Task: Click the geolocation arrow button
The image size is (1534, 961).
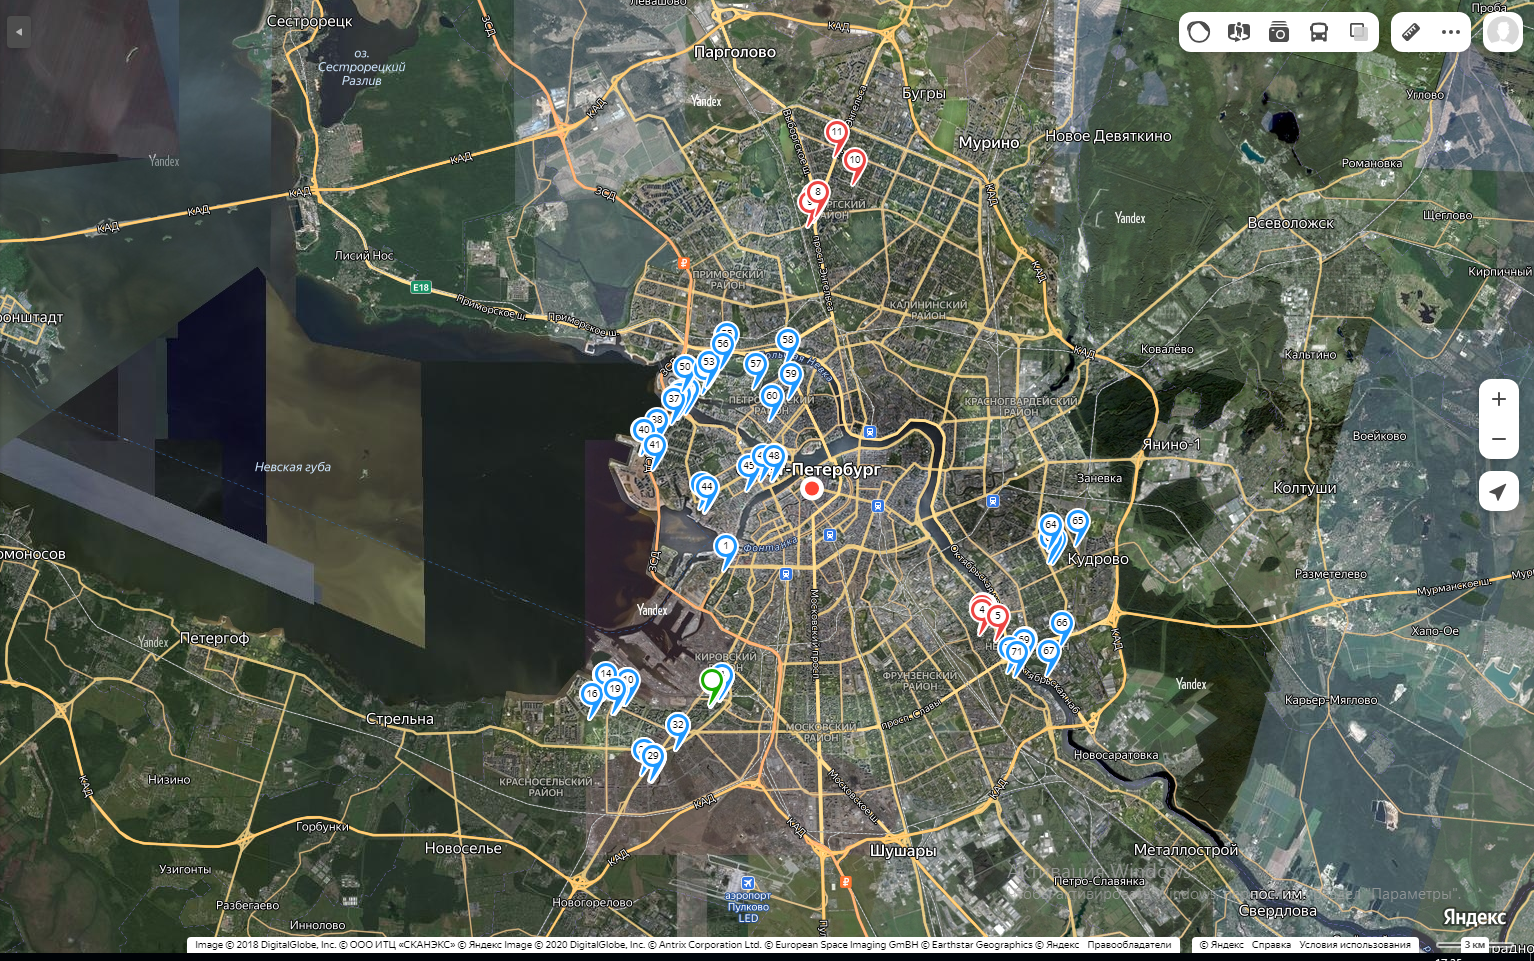Action: click(x=1497, y=491)
